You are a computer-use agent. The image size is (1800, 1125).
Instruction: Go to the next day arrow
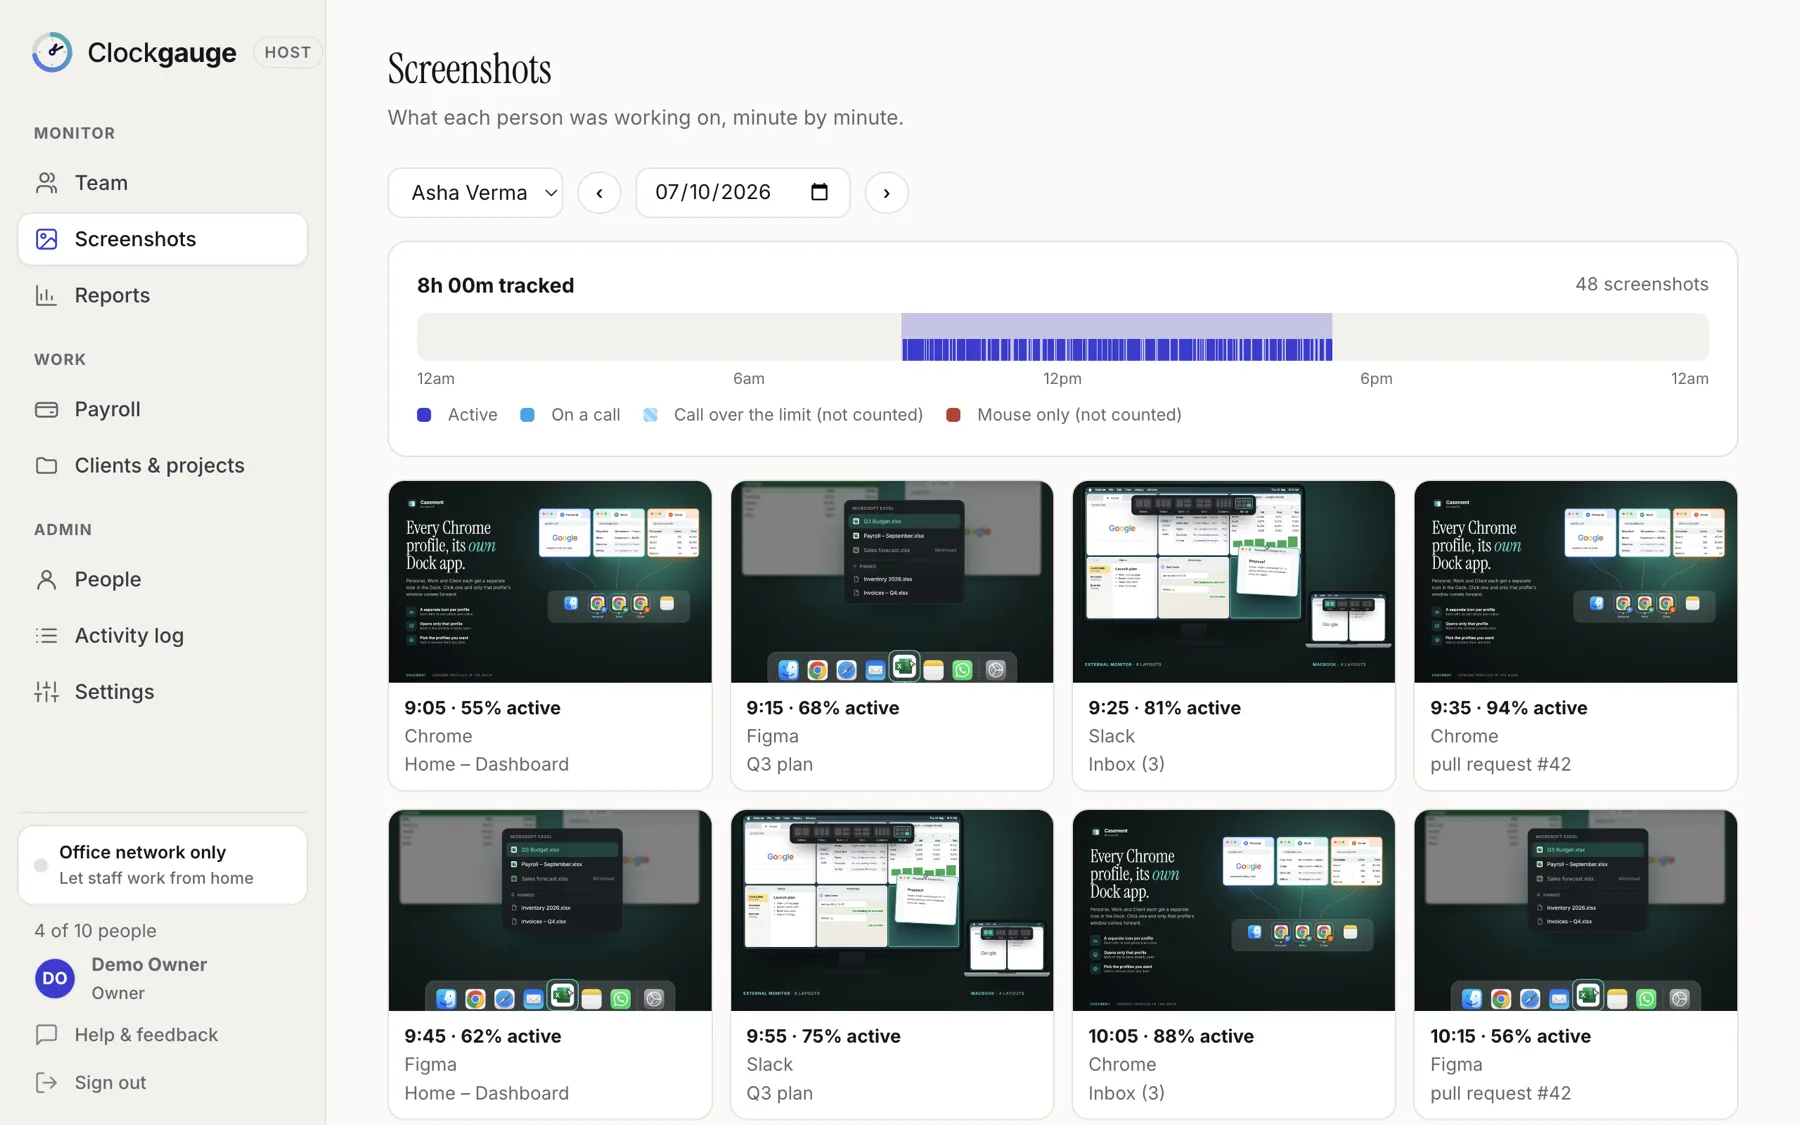886,193
